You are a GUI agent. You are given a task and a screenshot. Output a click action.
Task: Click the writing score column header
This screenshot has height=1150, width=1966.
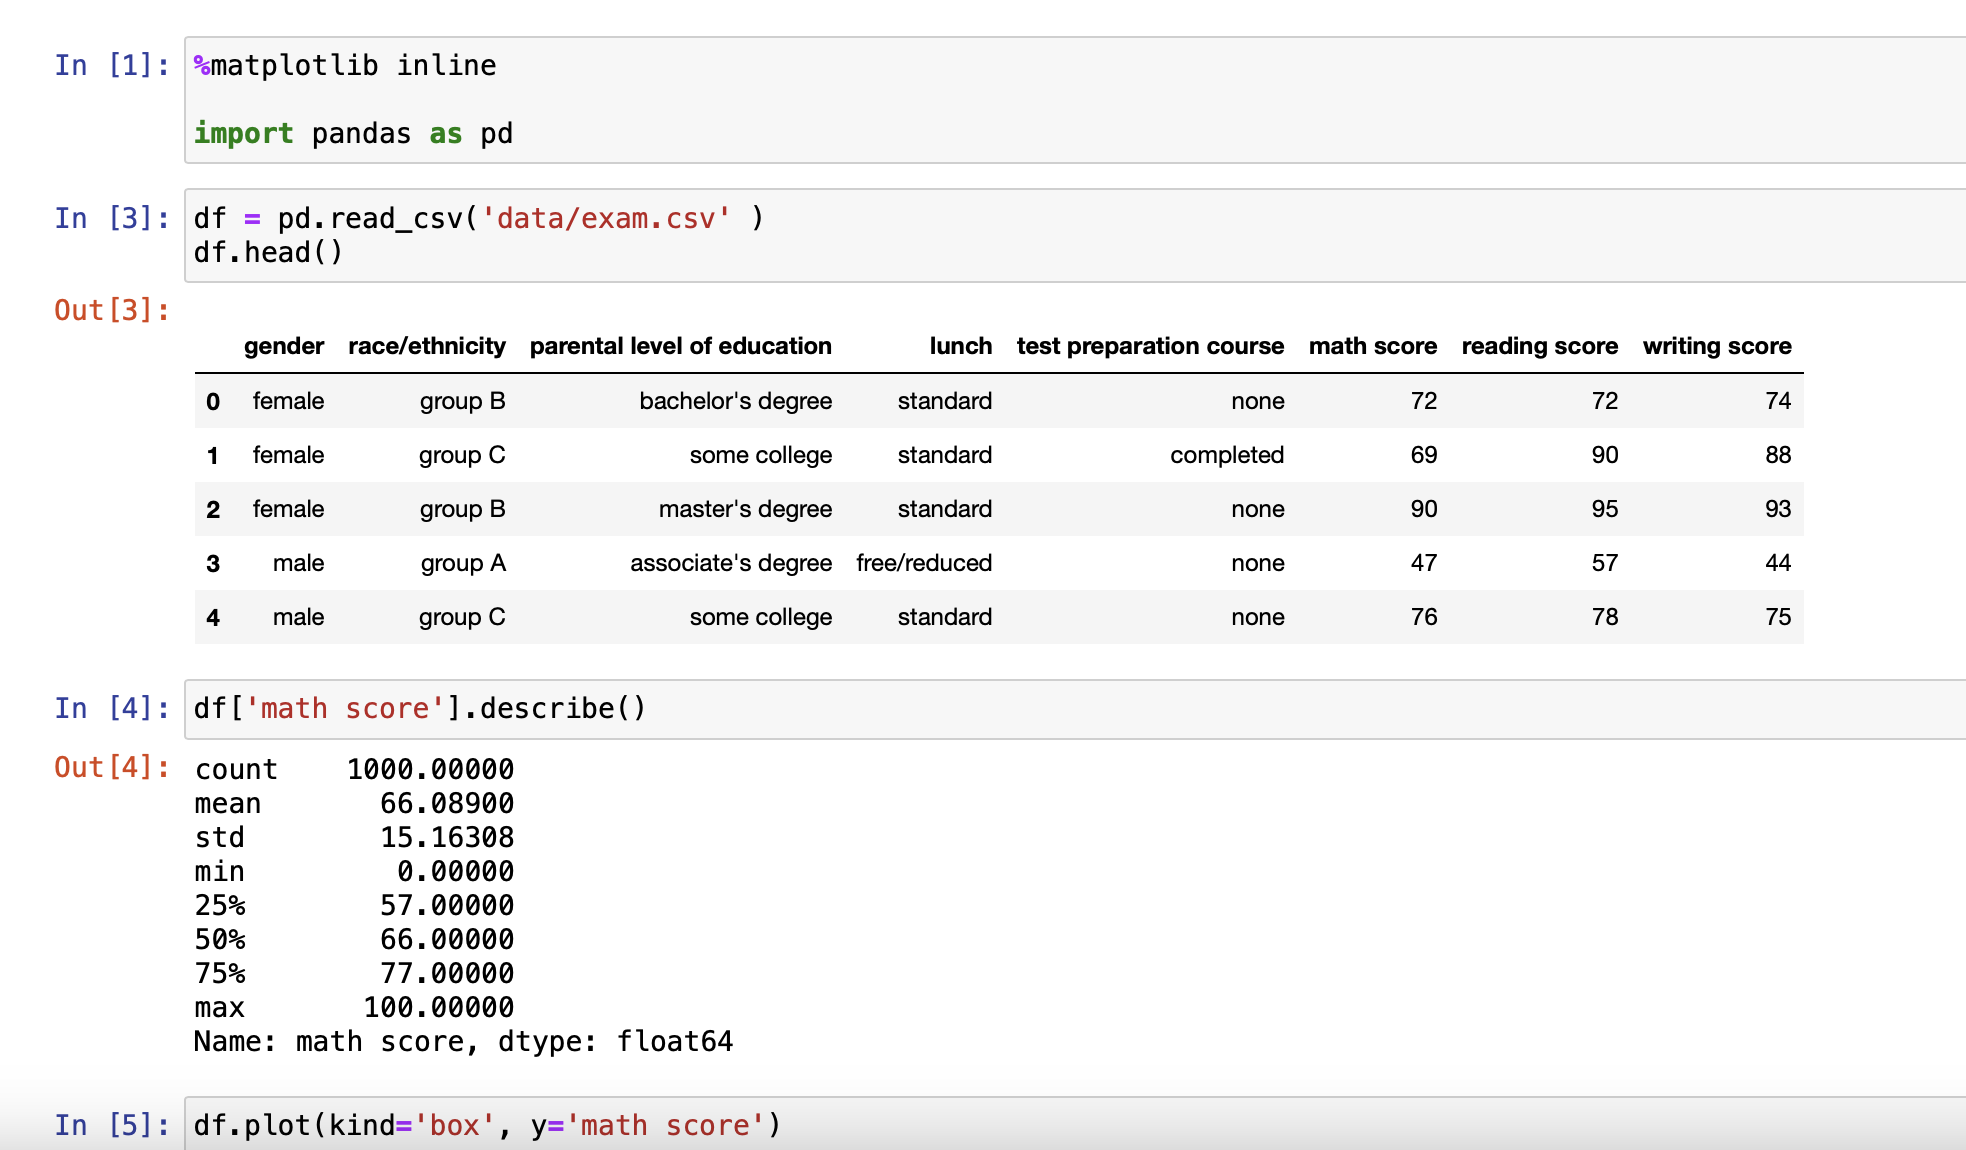click(x=1716, y=346)
